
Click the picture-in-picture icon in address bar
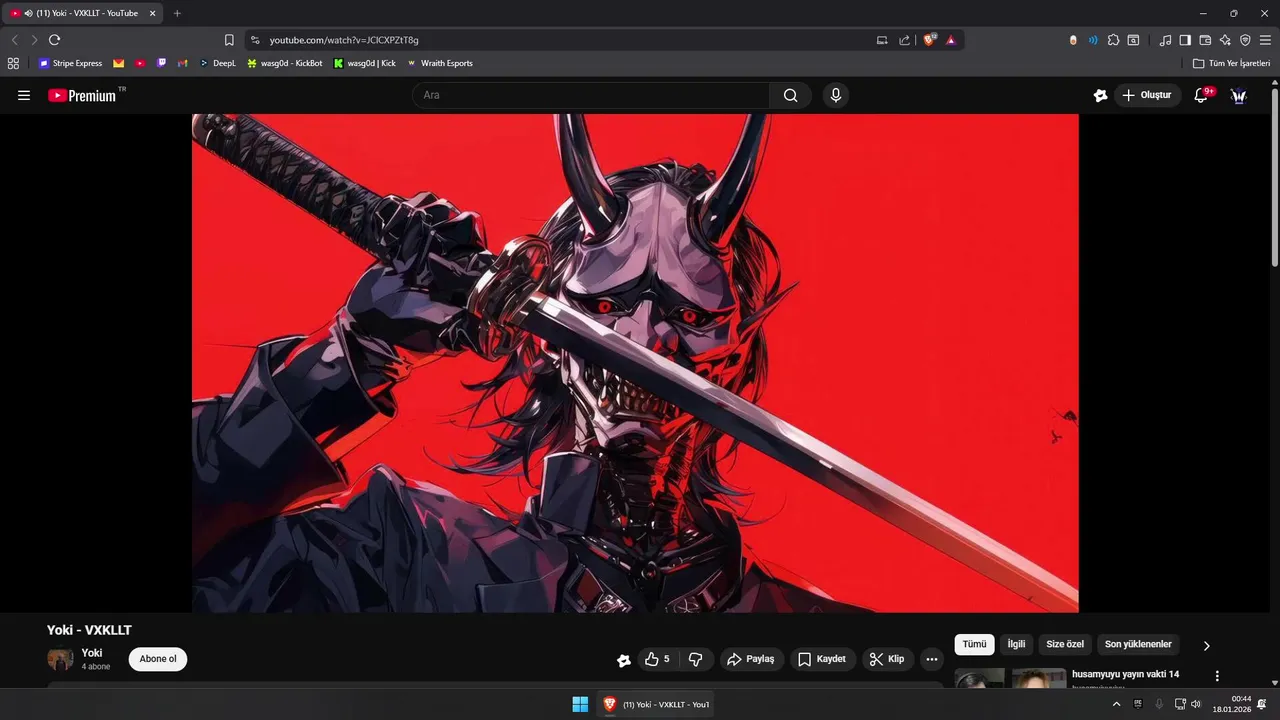pyautogui.click(x=882, y=40)
